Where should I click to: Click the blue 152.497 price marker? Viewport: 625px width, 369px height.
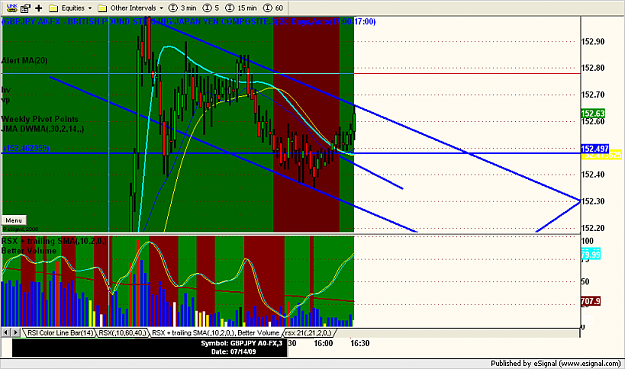[x=595, y=149]
